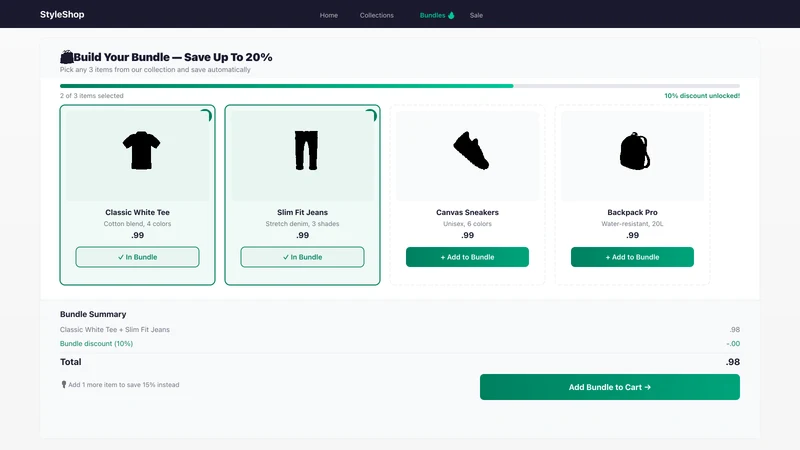Click 'Add 1 more item to save 15%' tip

(x=124, y=385)
